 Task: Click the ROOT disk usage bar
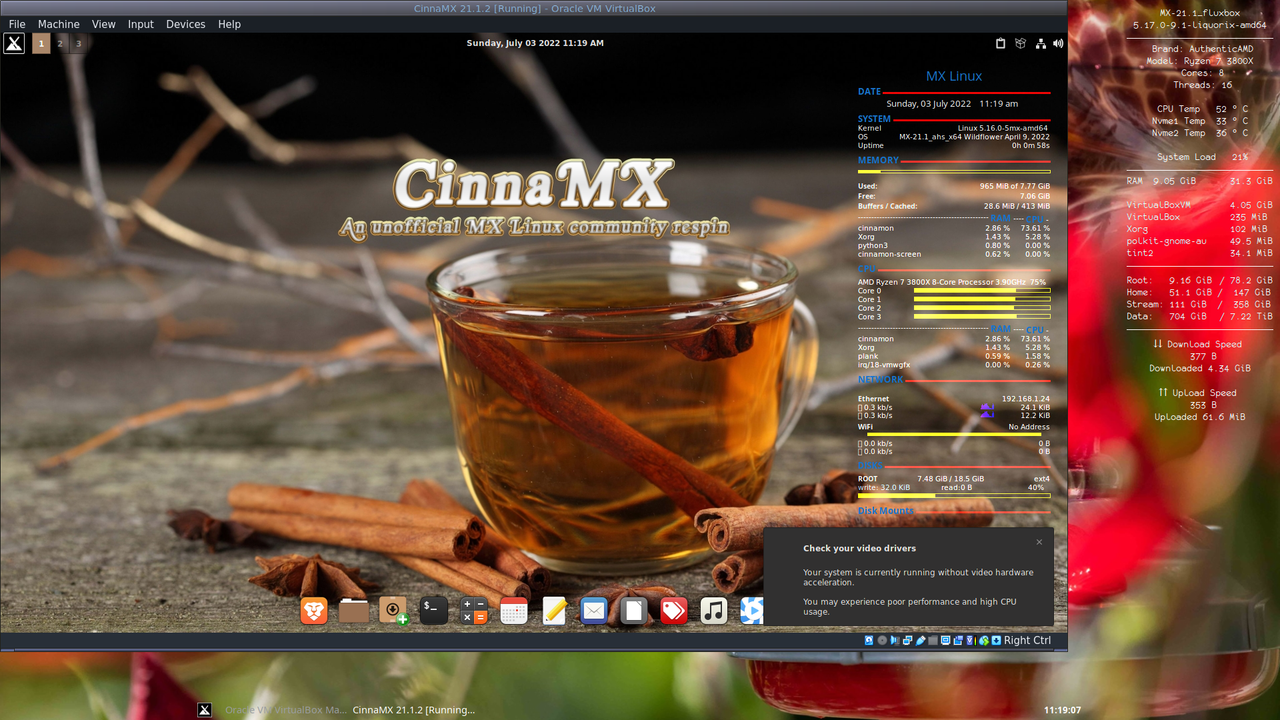[x=954, y=495]
